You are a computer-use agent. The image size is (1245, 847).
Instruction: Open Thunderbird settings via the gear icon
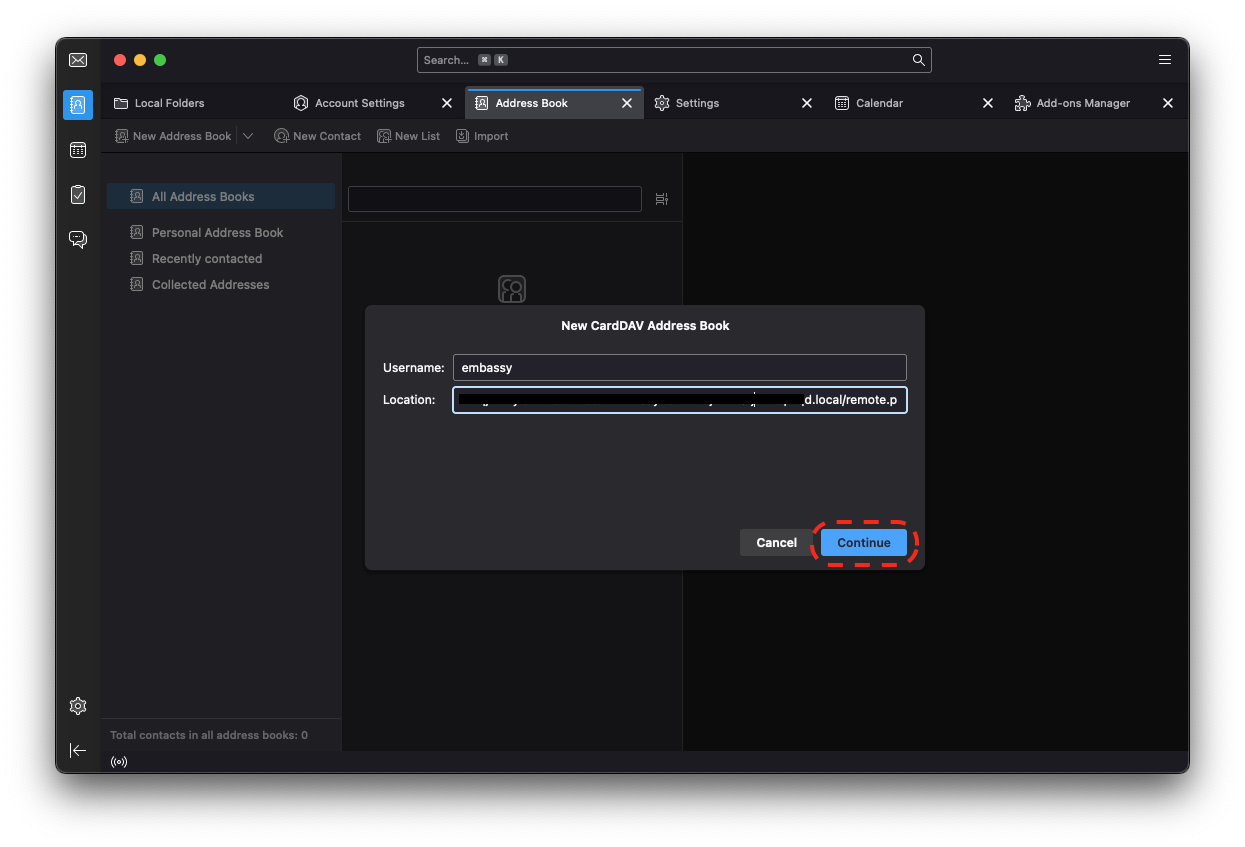tap(77, 705)
